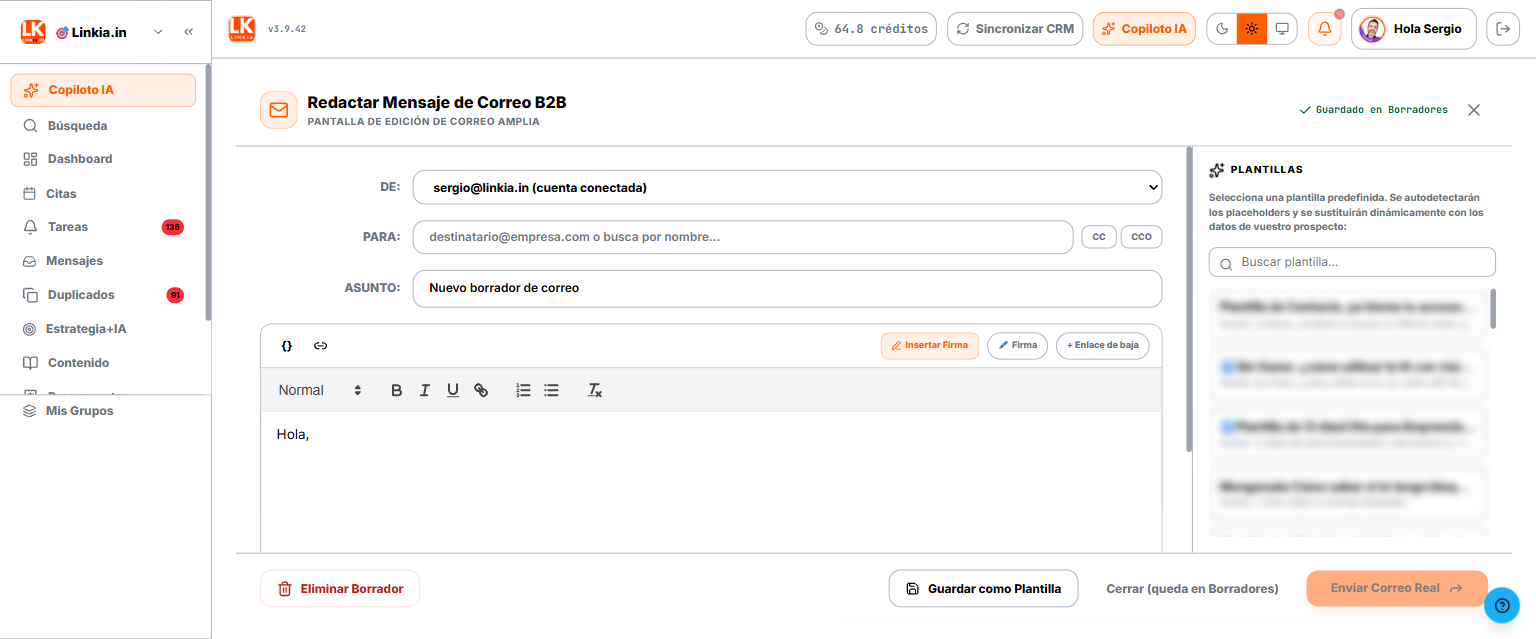The height and width of the screenshot is (639, 1536).
Task: Switch to dark mode moon icon
Action: click(x=1222, y=29)
